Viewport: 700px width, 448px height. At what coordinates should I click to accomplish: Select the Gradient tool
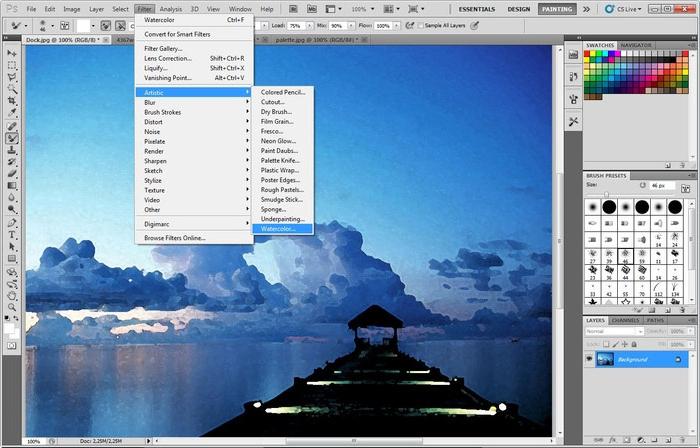(12, 186)
